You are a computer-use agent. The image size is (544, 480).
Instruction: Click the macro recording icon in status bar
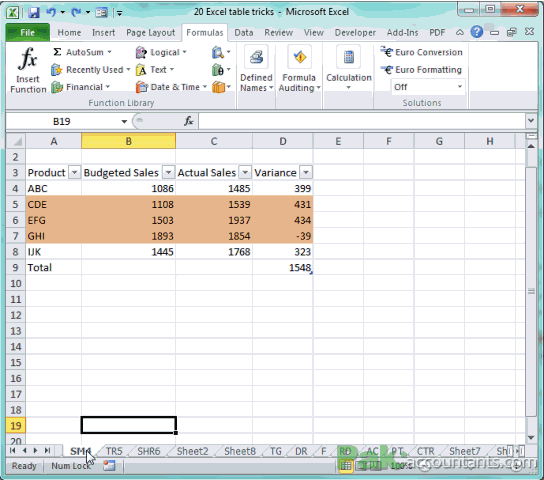pos(109,465)
